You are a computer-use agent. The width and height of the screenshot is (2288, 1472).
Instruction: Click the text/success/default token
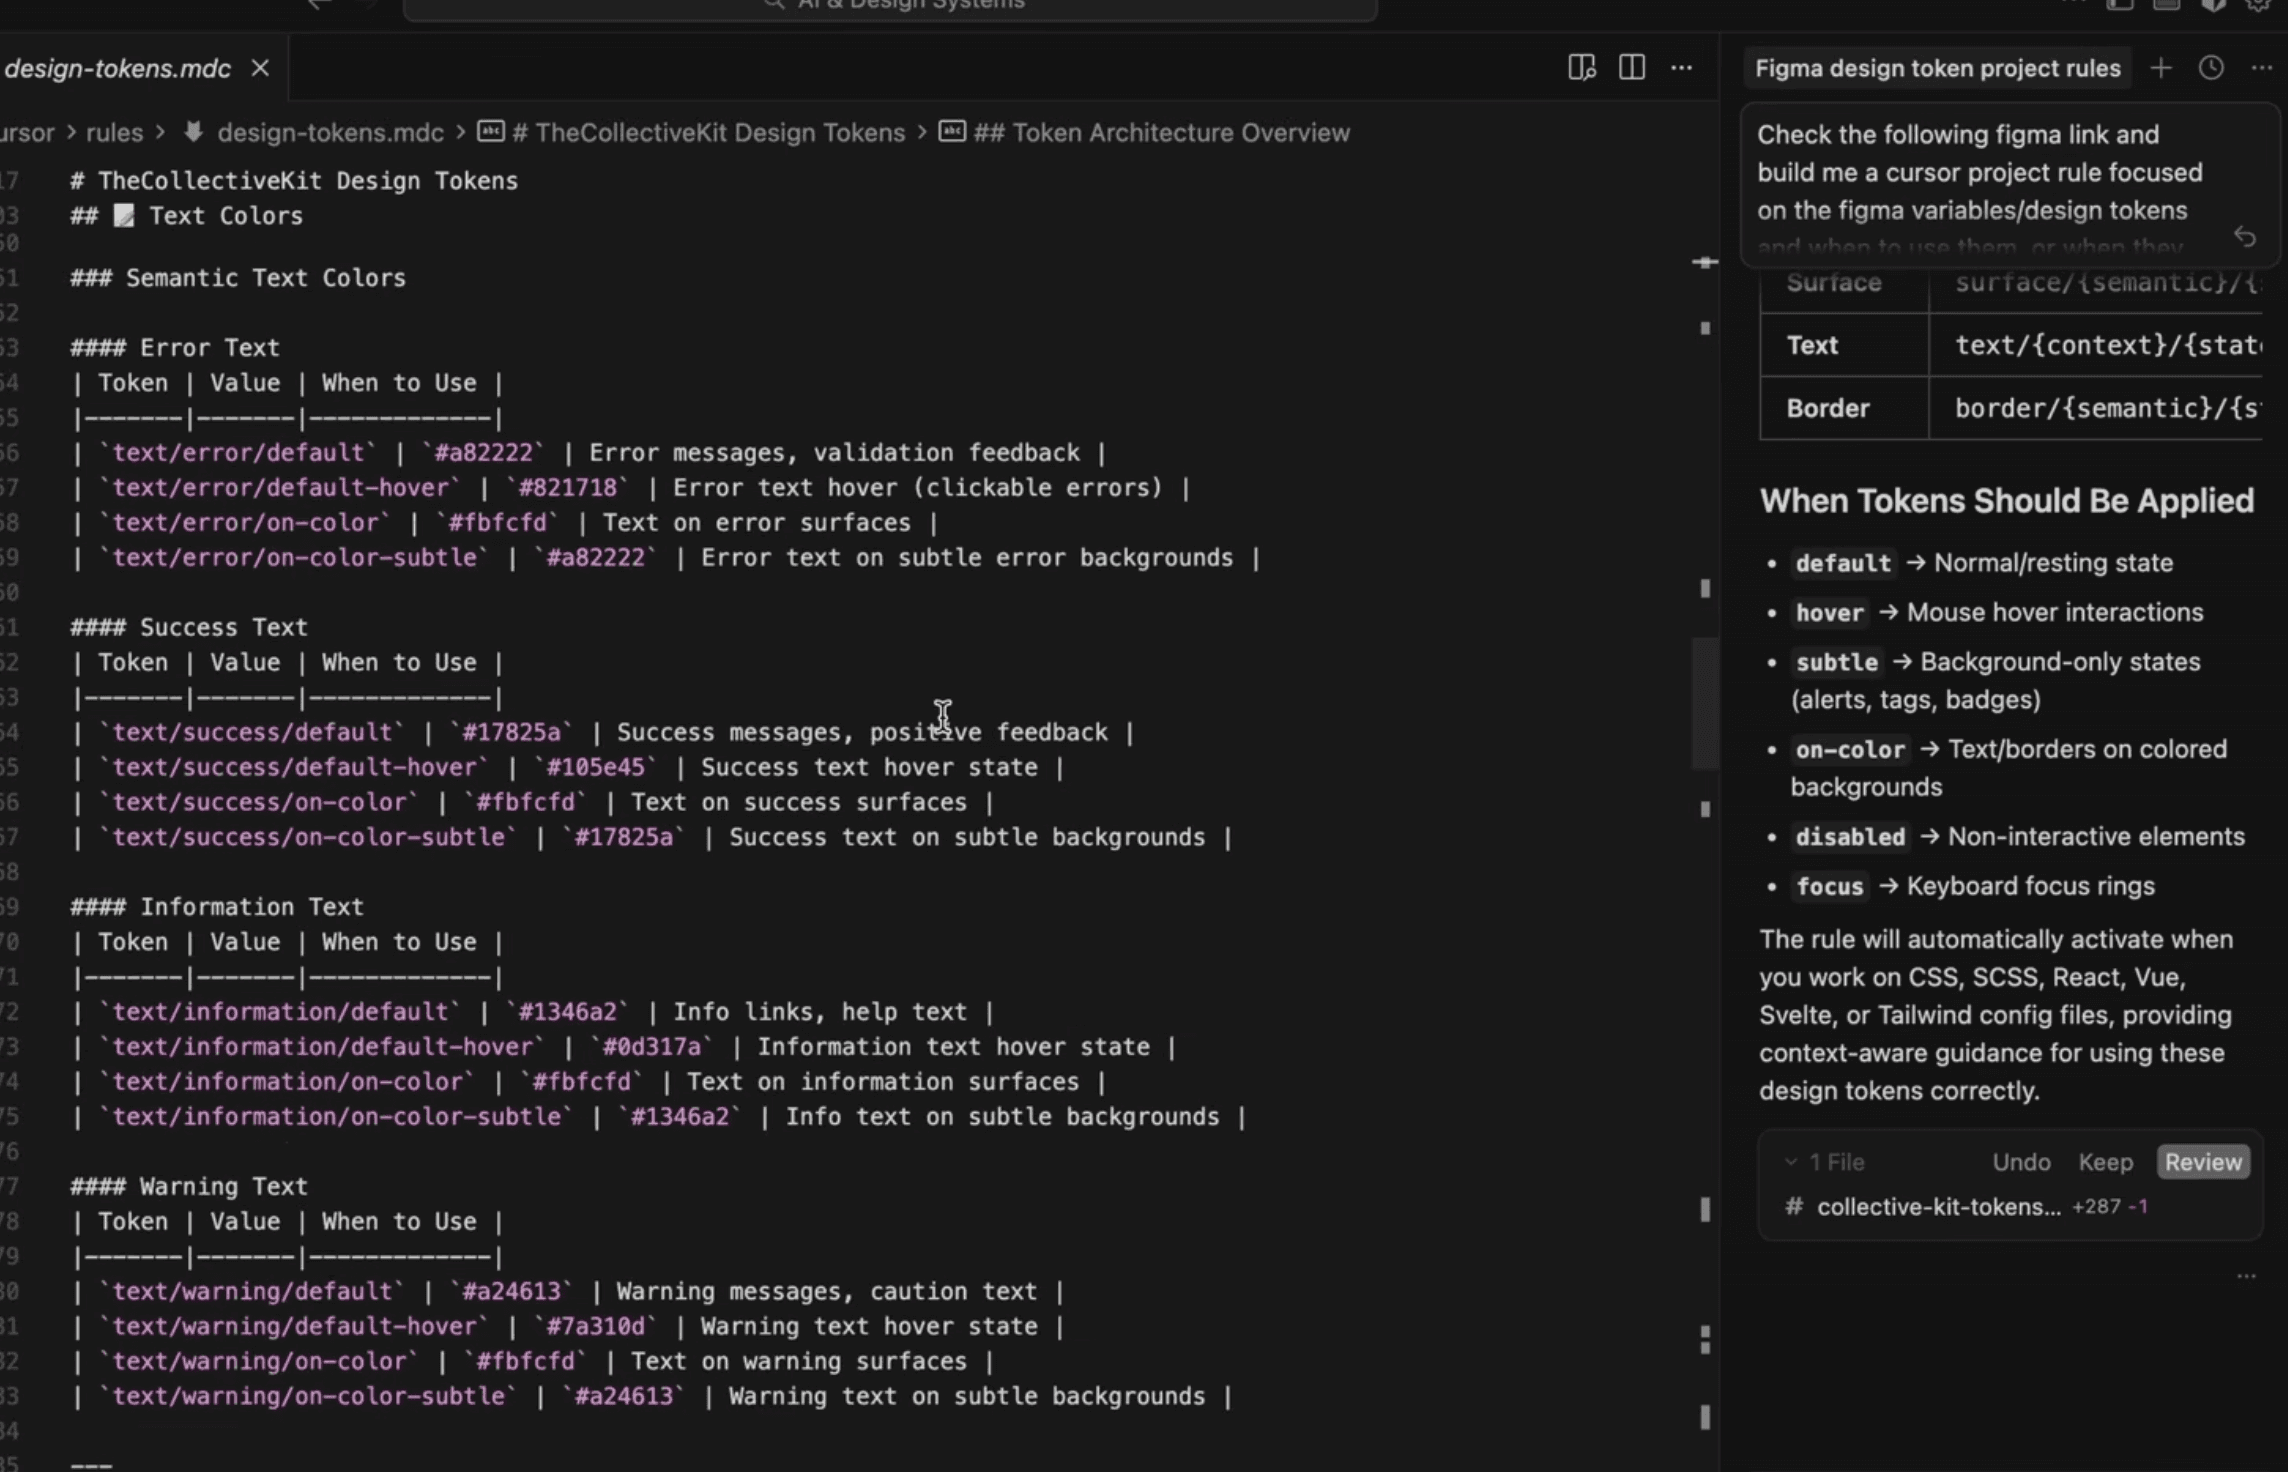click(252, 733)
